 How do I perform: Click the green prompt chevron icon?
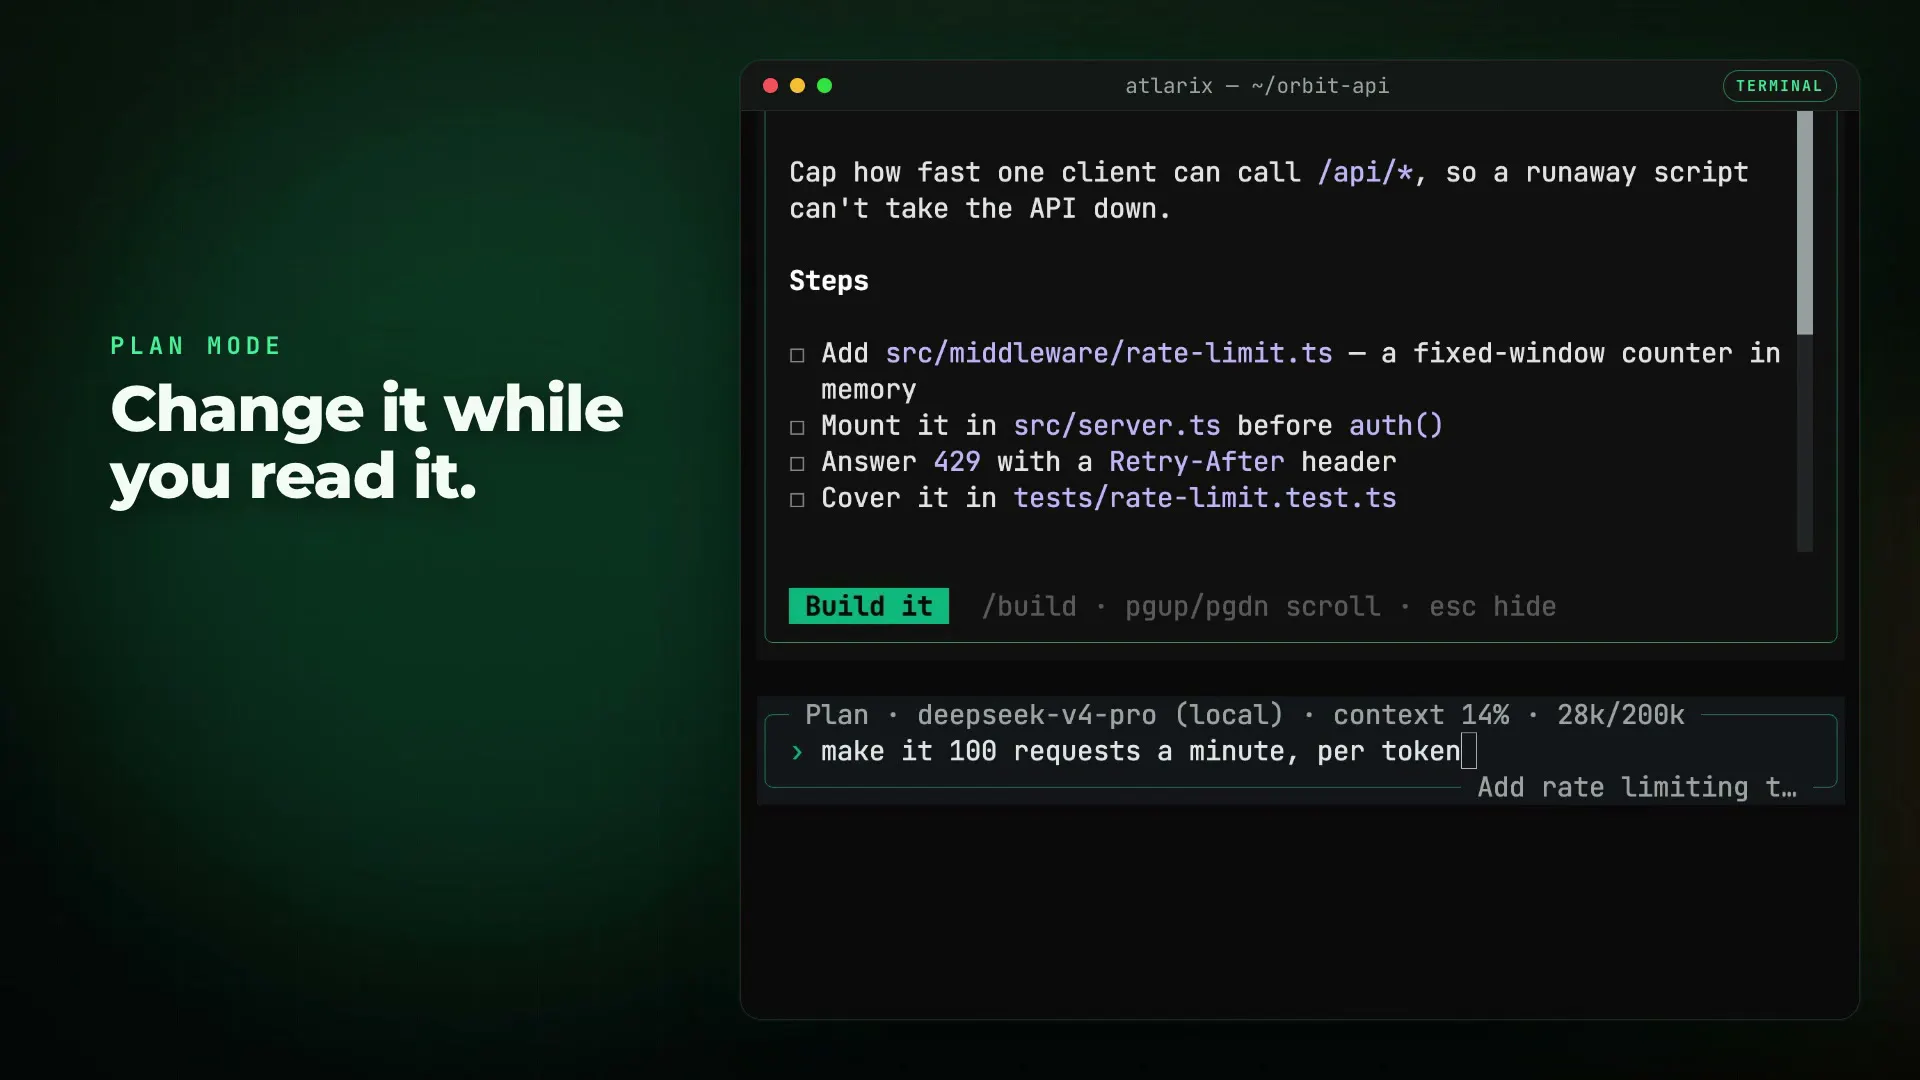click(x=797, y=752)
